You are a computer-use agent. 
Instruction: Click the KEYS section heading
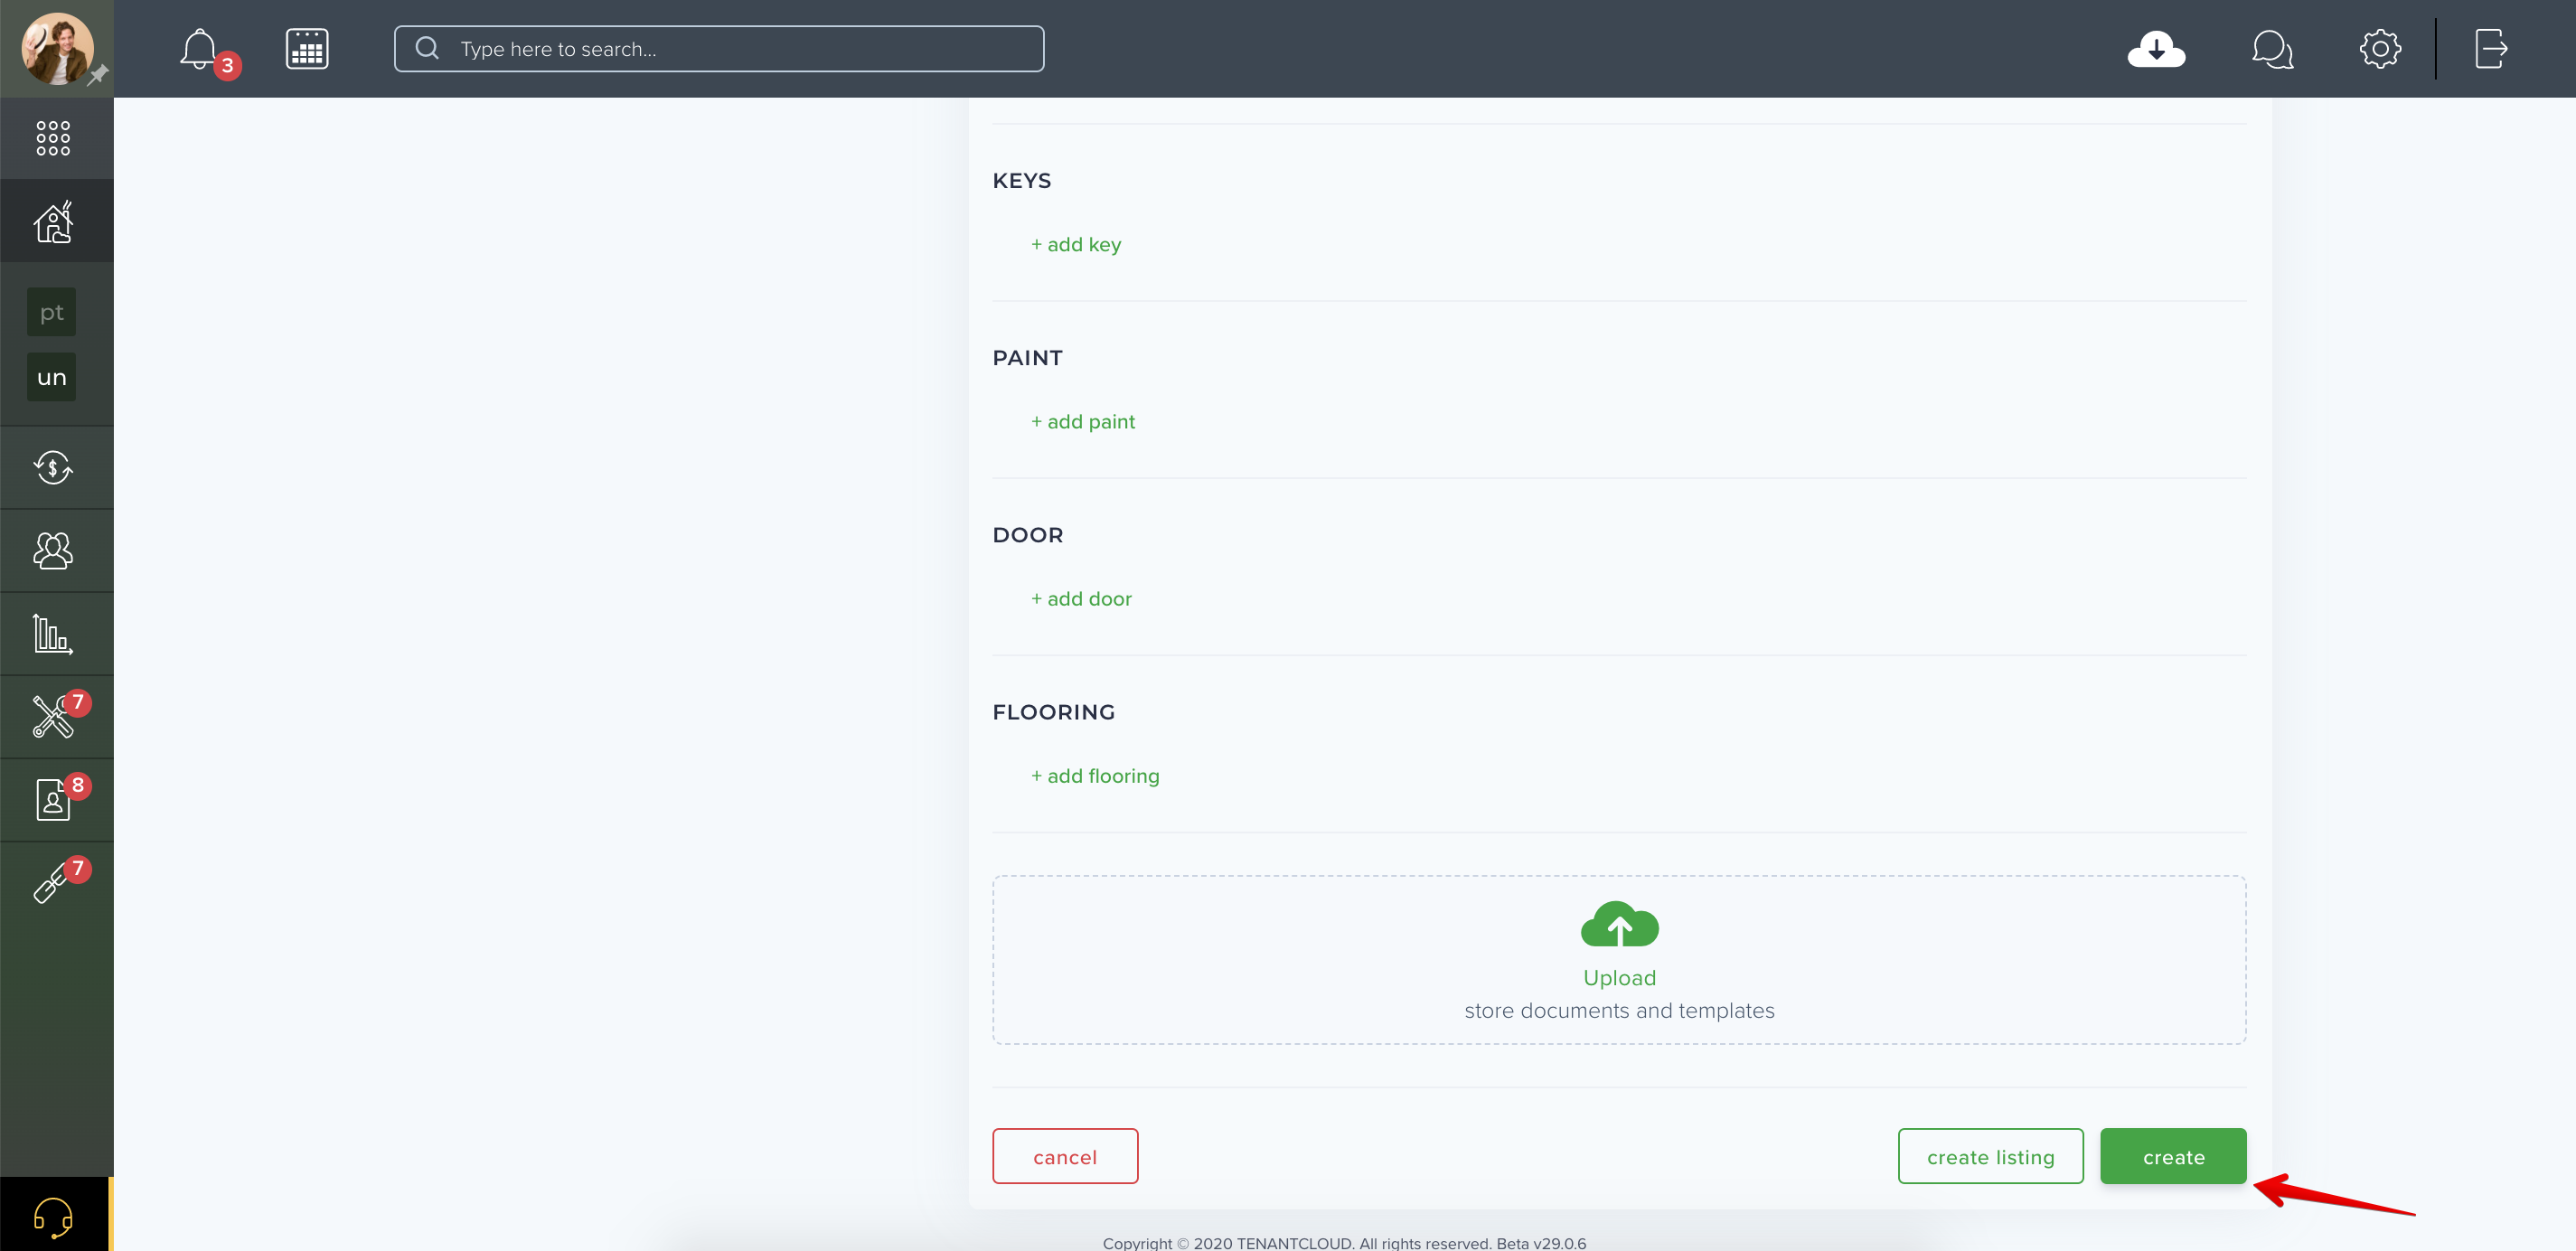pyautogui.click(x=1021, y=180)
